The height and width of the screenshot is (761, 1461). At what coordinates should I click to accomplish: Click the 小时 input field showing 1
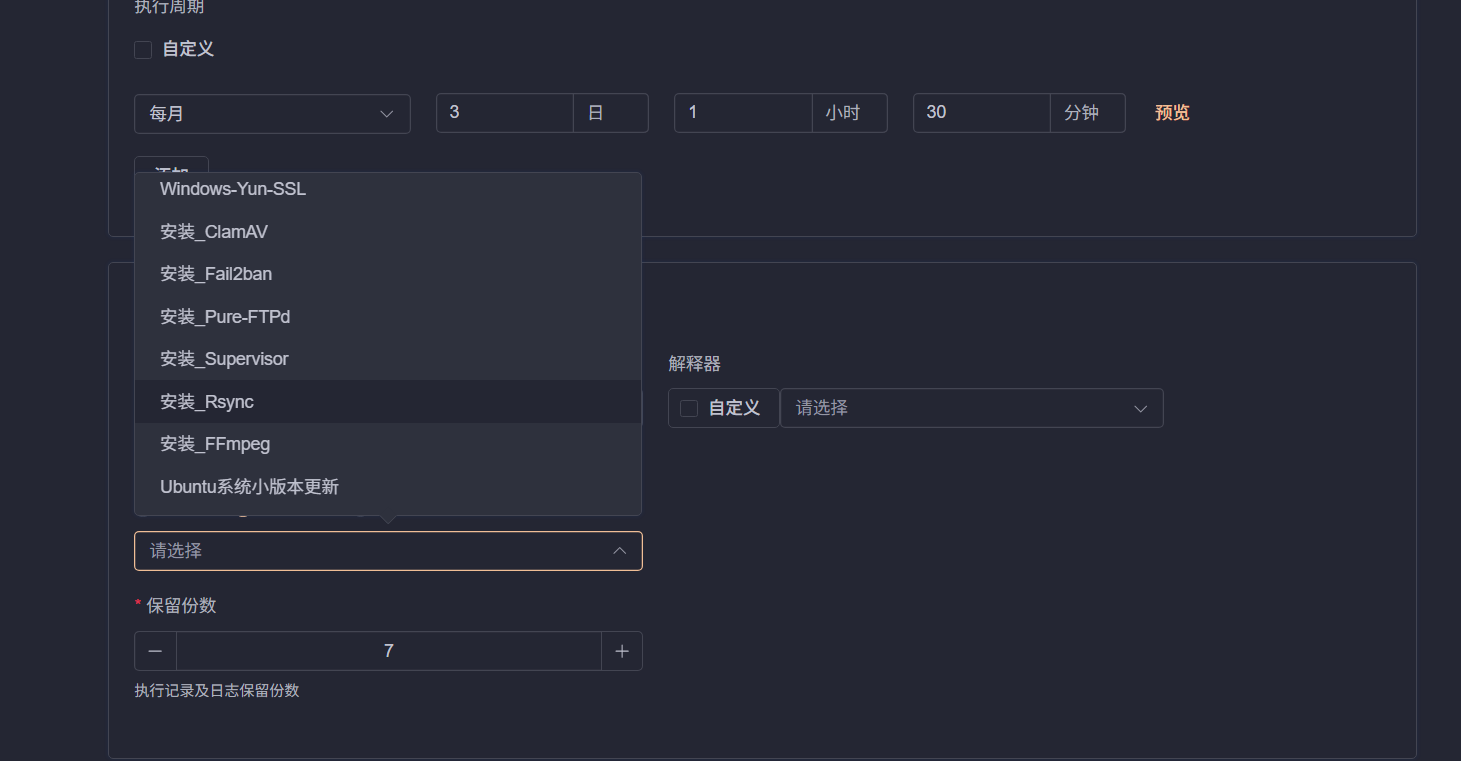click(x=742, y=113)
